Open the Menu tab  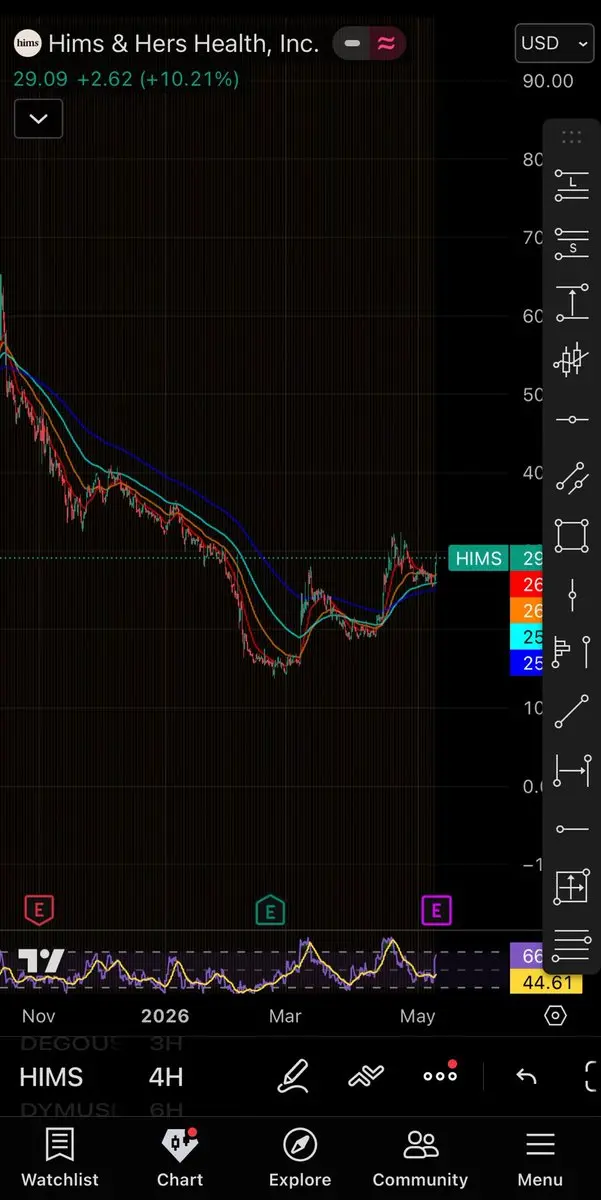(540, 1159)
